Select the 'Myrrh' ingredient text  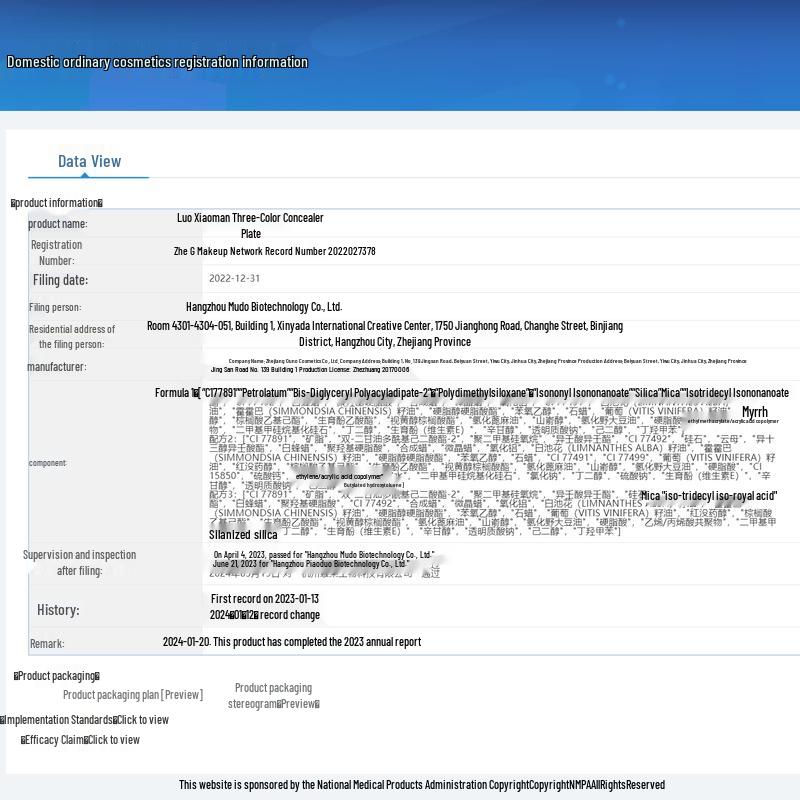point(755,412)
